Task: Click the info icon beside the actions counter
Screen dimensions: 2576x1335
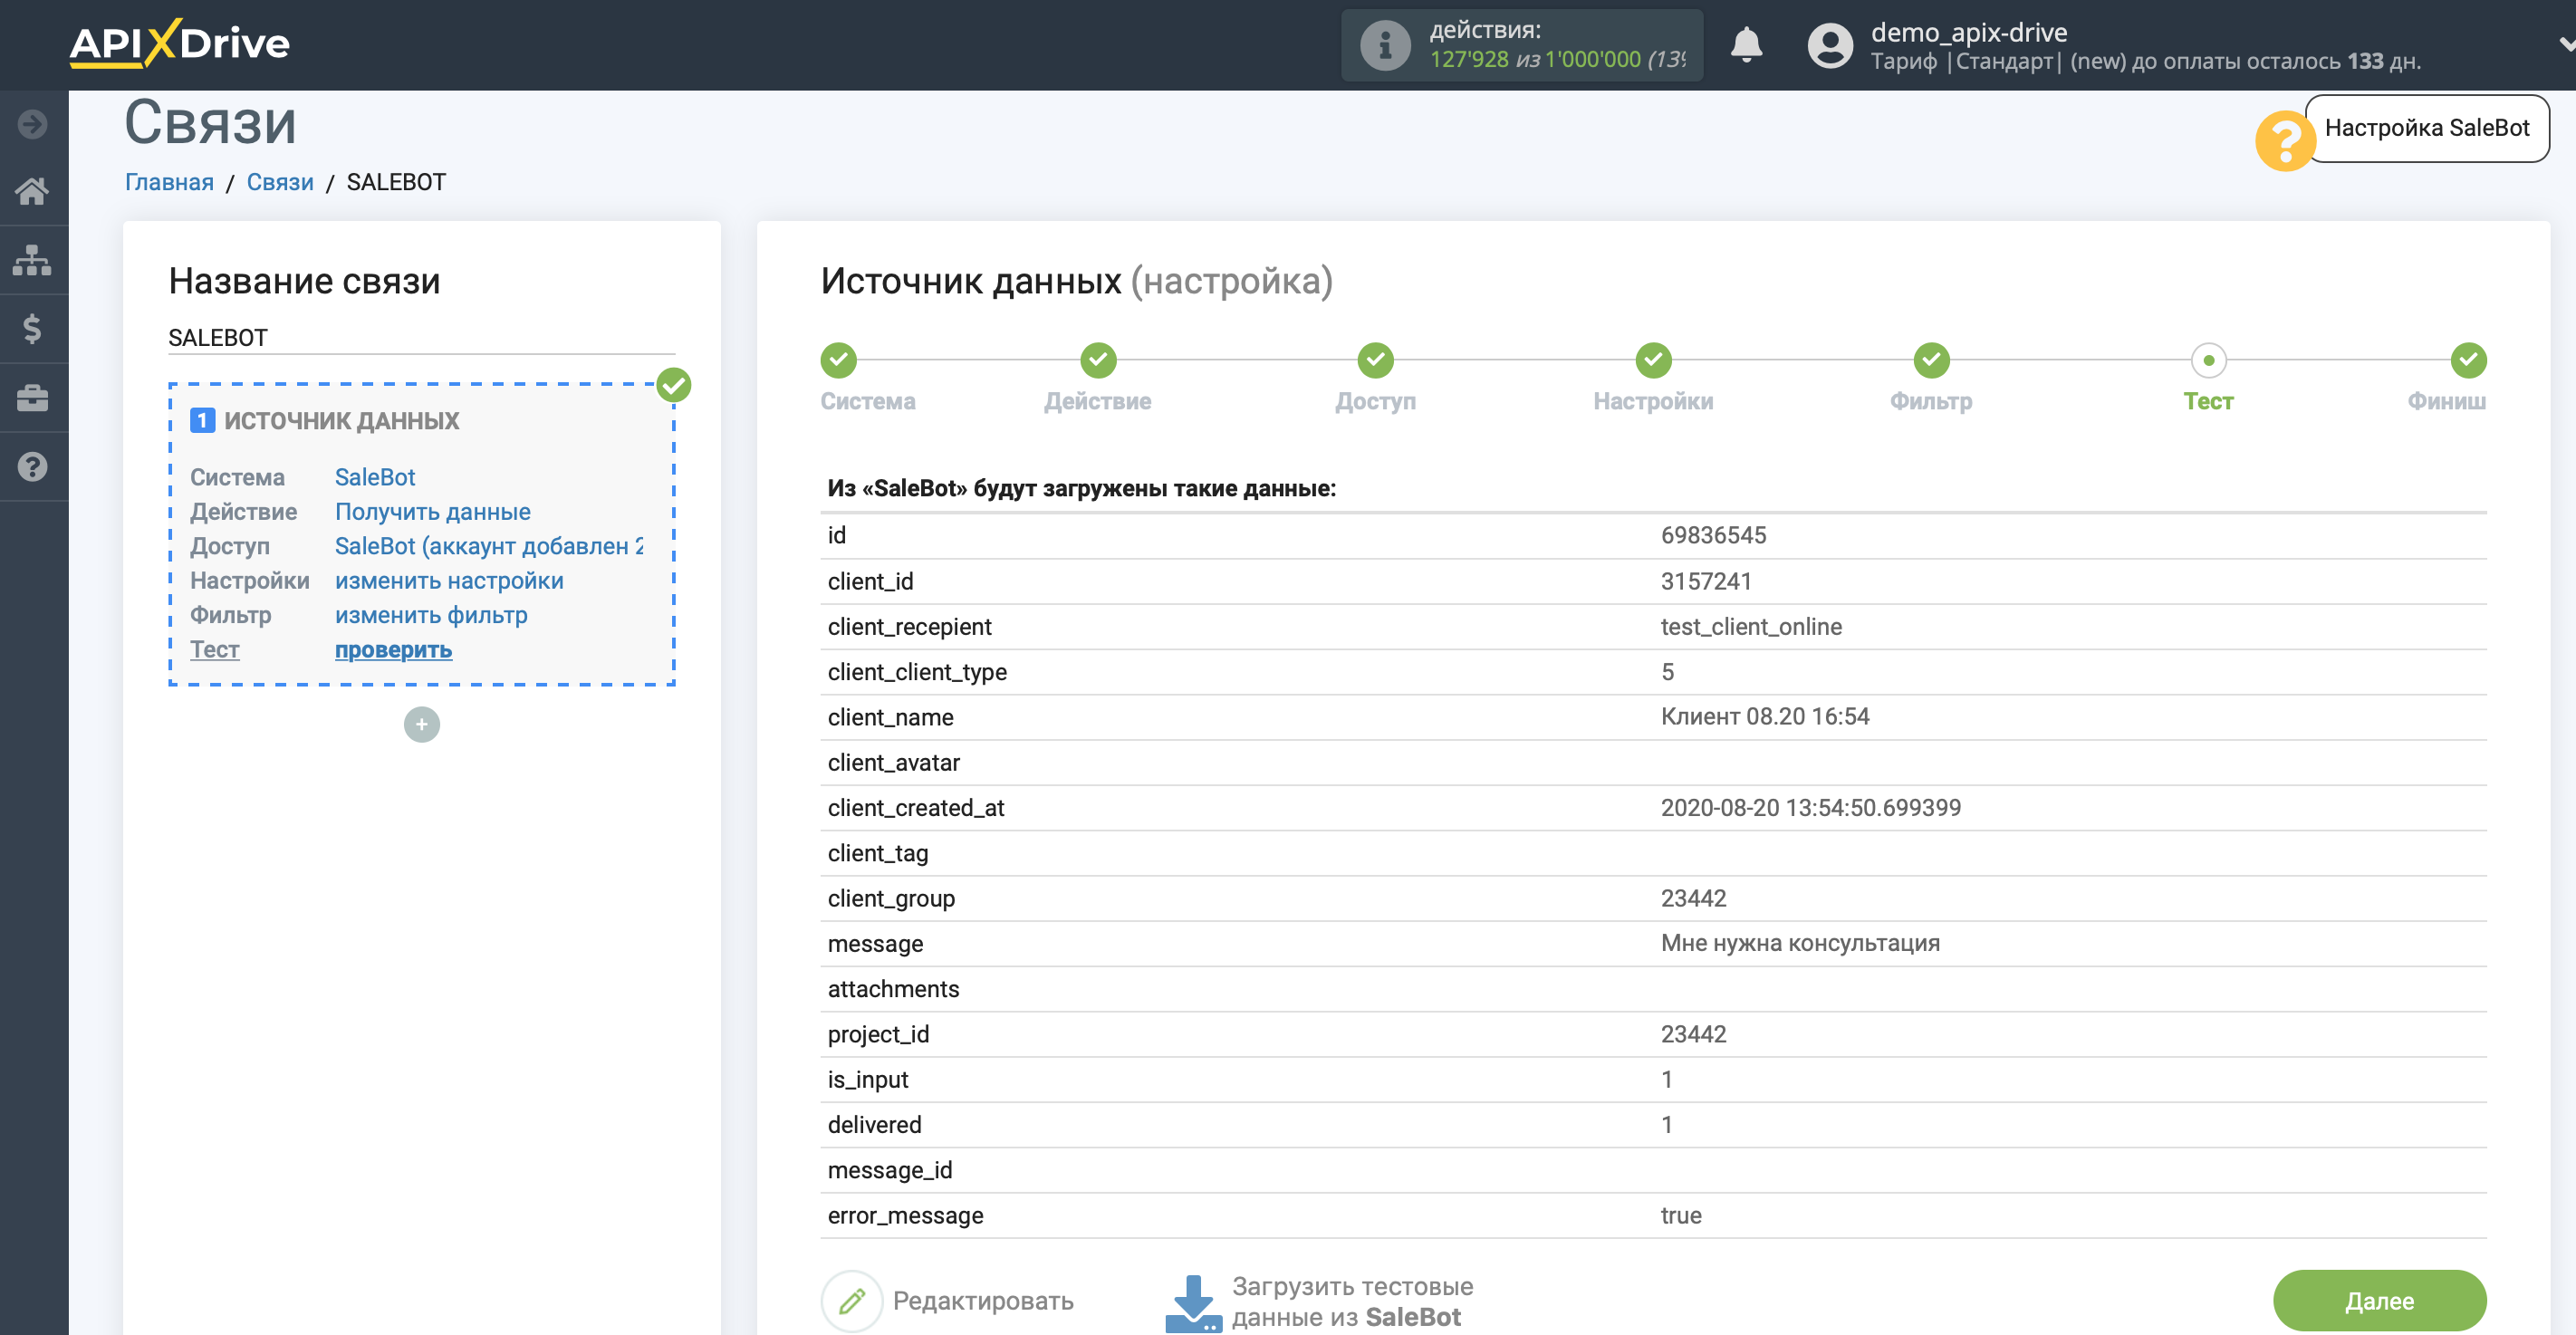Action: 1385,45
